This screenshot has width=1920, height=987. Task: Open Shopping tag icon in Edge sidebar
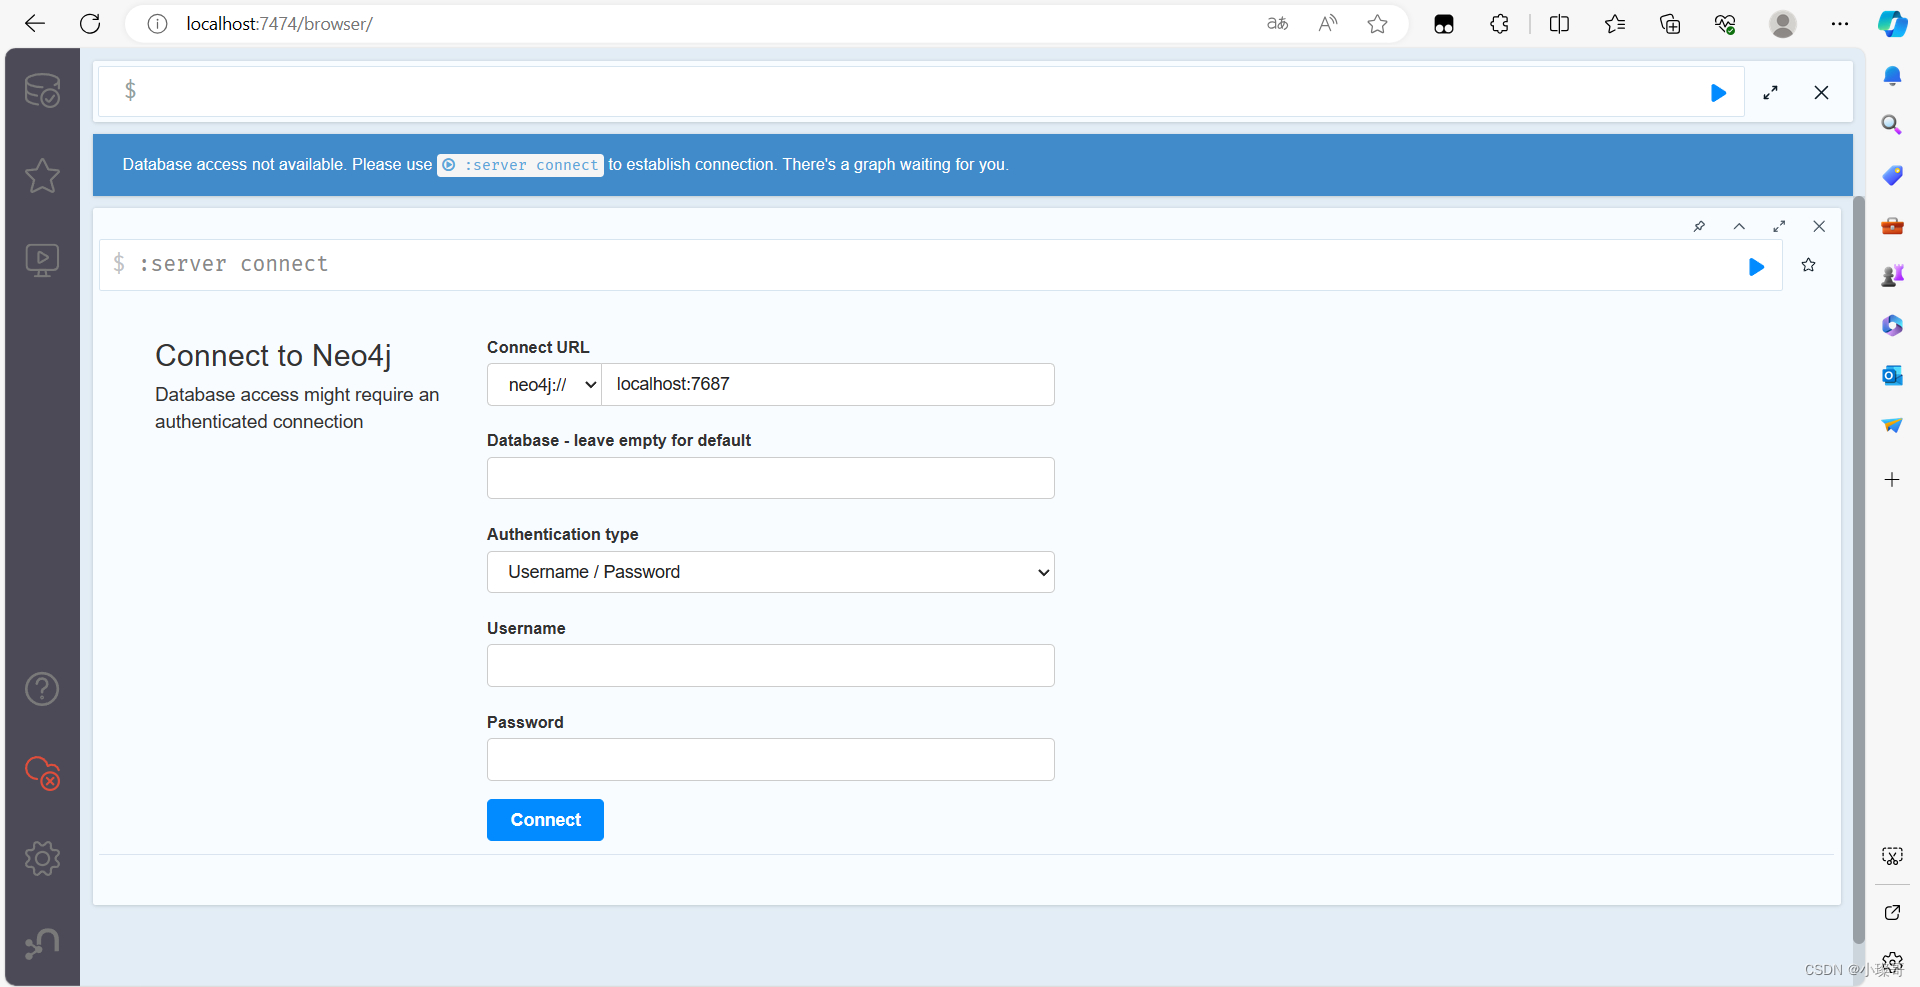(1892, 176)
